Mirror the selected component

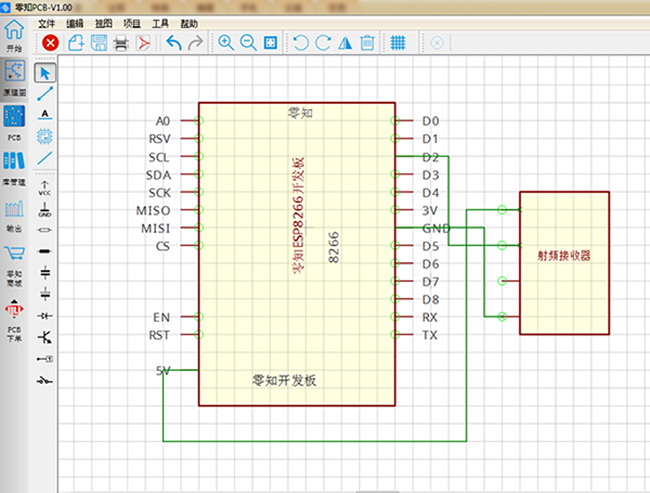(x=345, y=43)
